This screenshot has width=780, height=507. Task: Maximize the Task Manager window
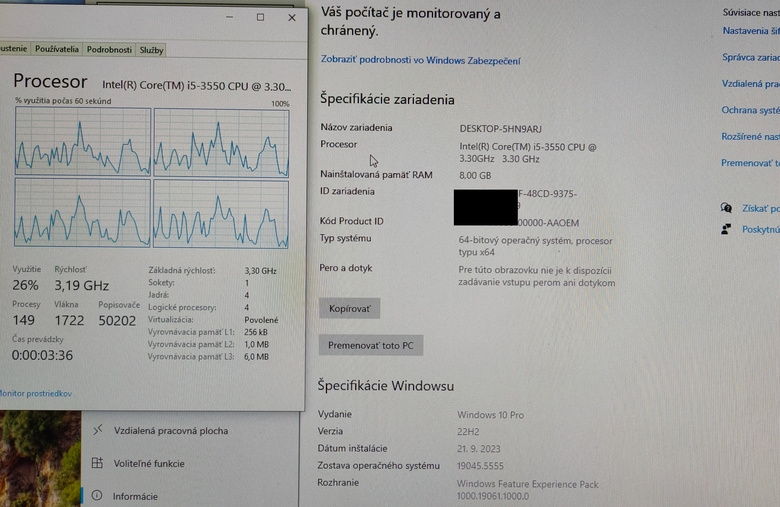(x=260, y=17)
